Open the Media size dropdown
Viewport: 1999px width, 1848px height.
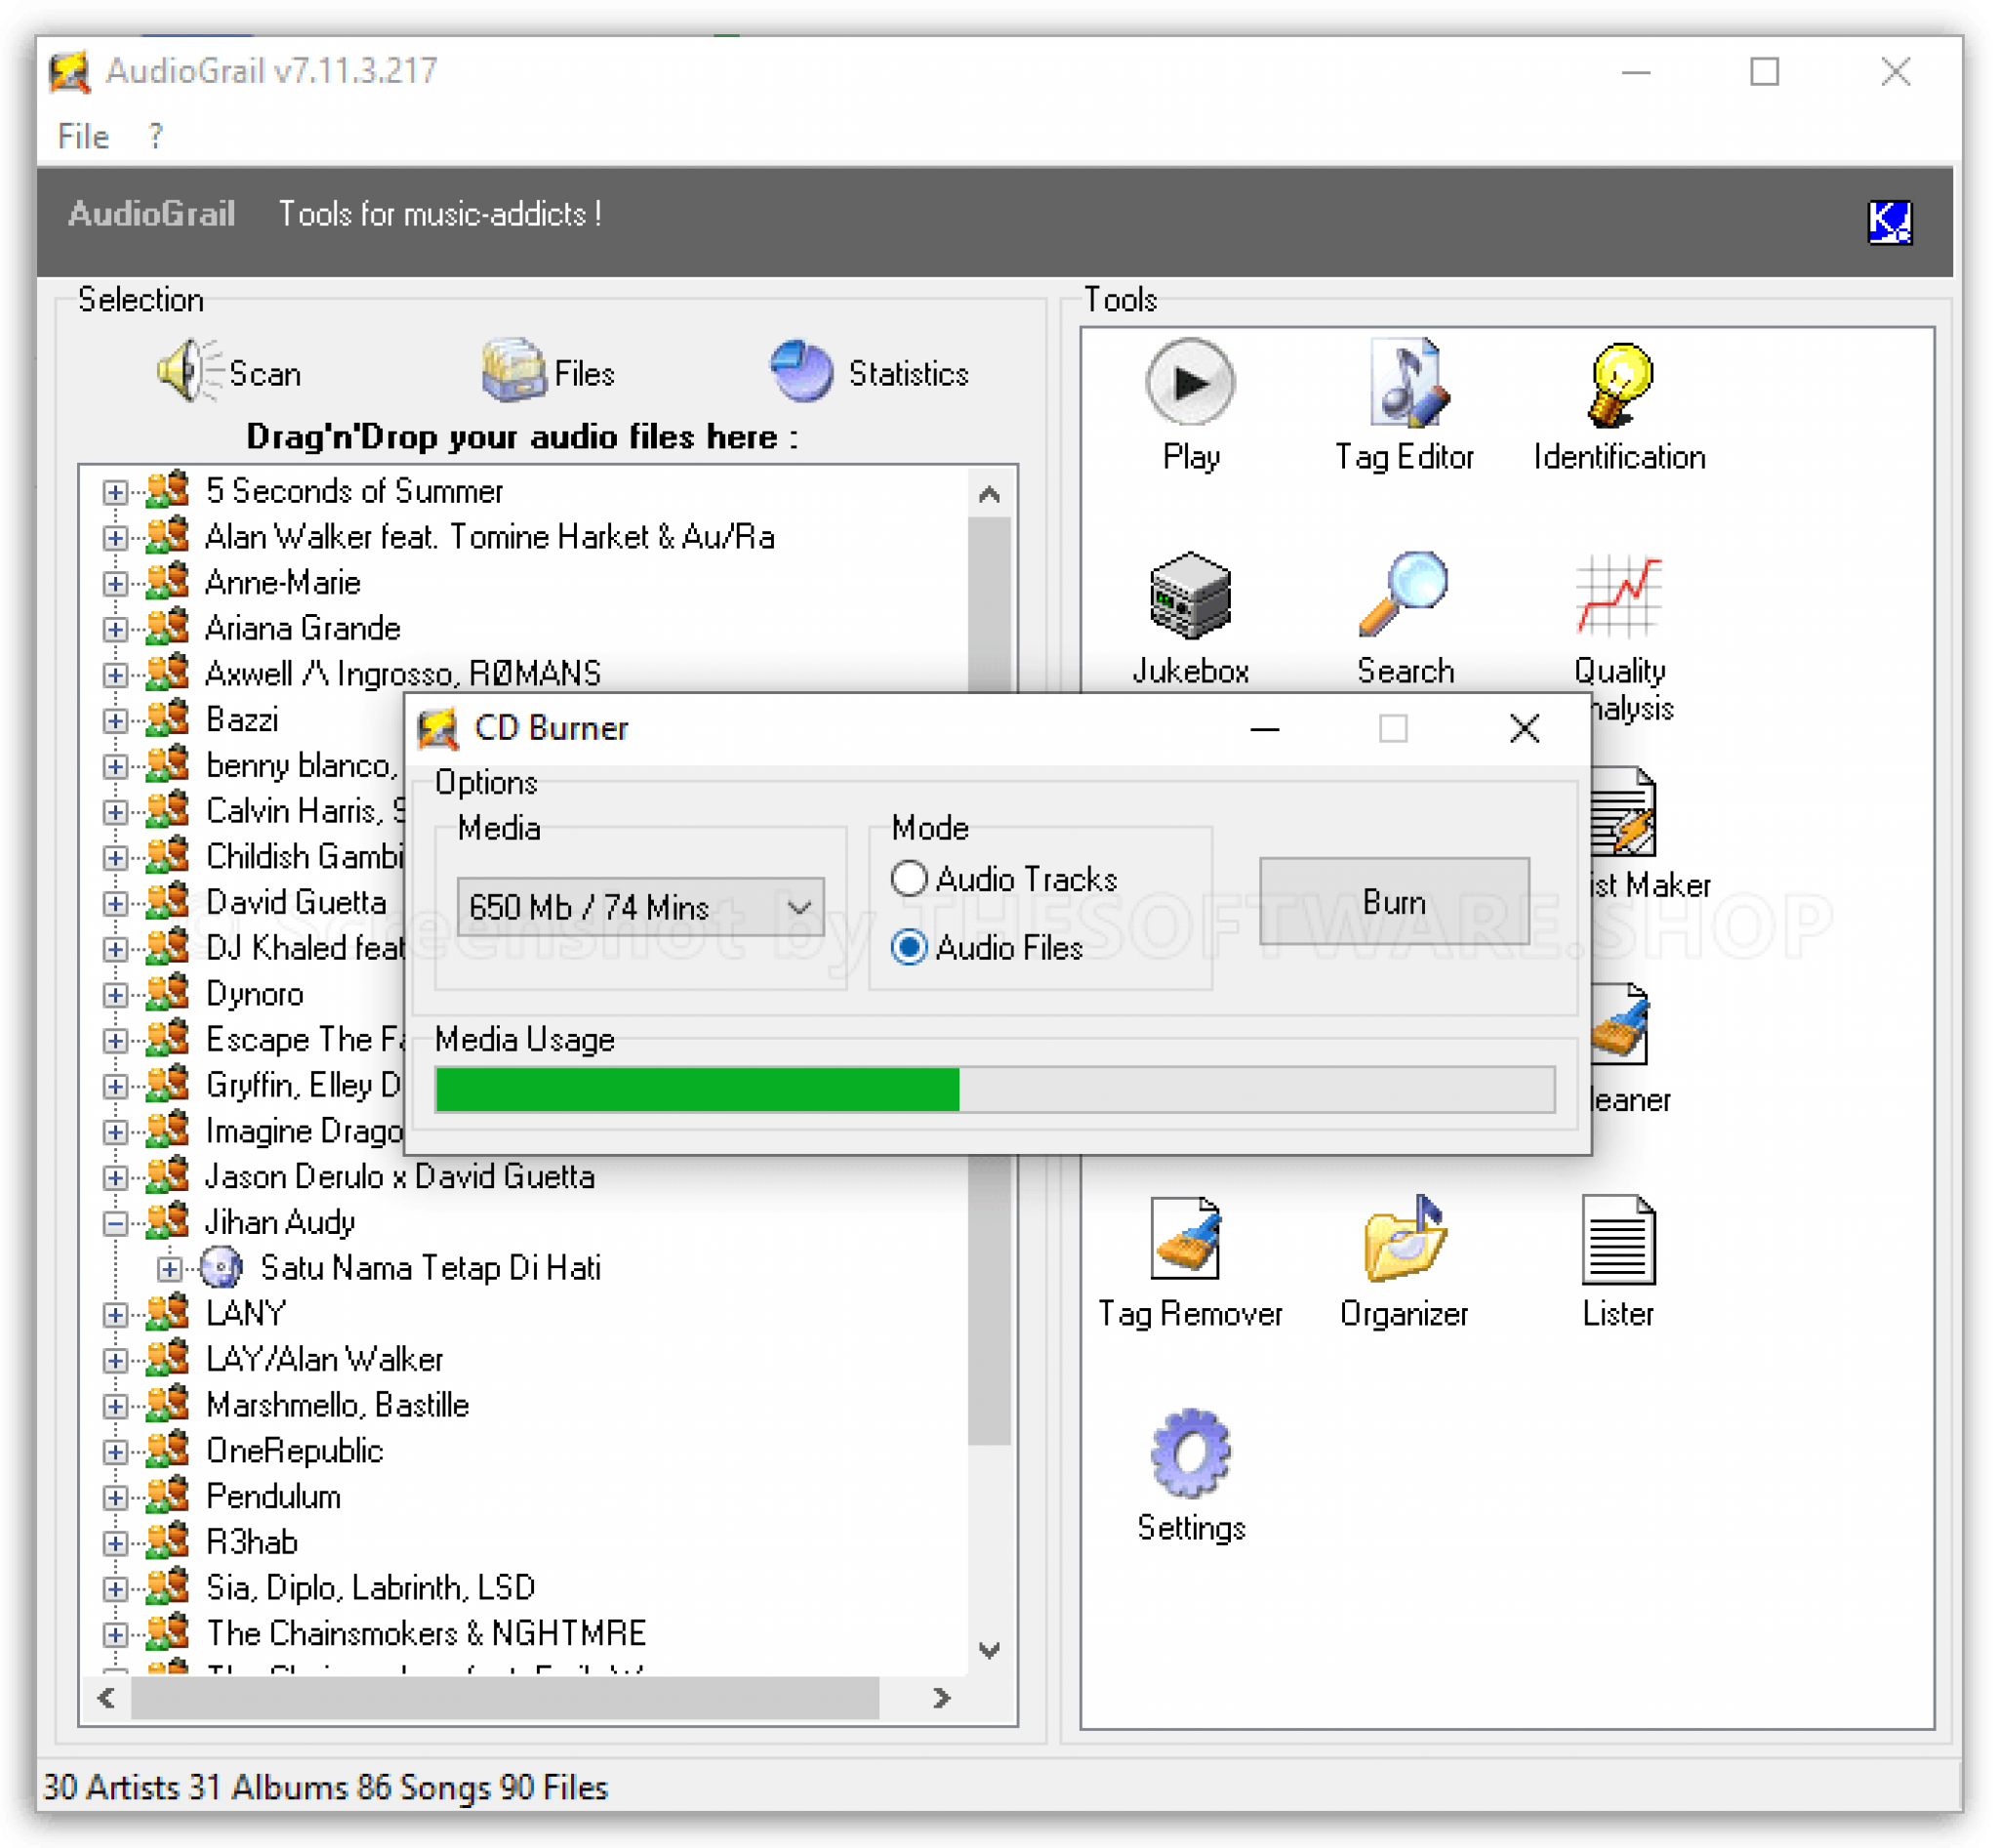click(x=641, y=907)
